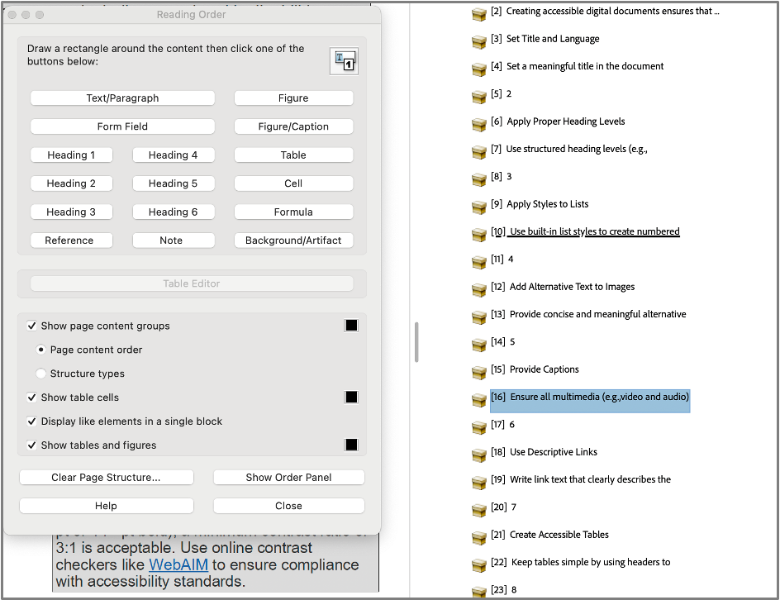Click the Note button

coord(173,240)
